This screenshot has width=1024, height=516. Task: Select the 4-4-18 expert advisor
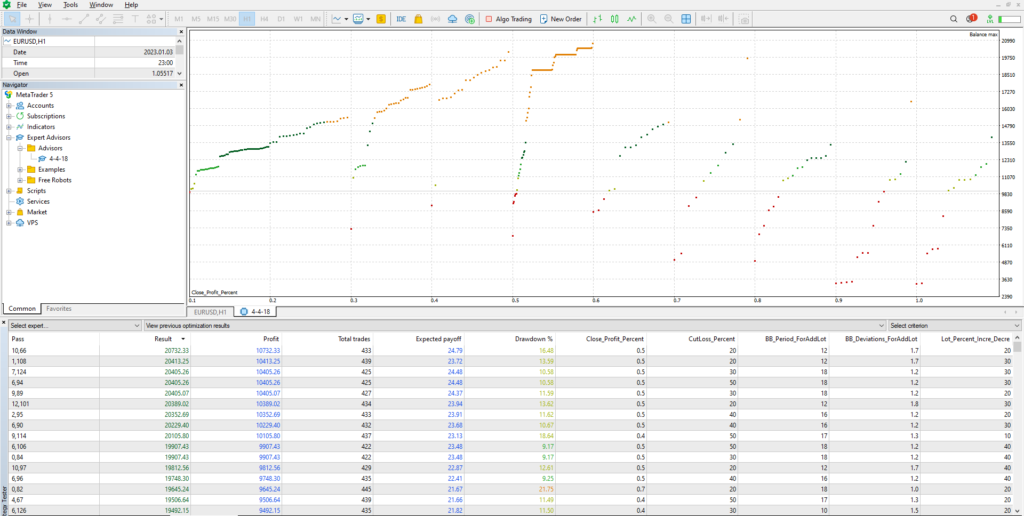click(x=58, y=158)
